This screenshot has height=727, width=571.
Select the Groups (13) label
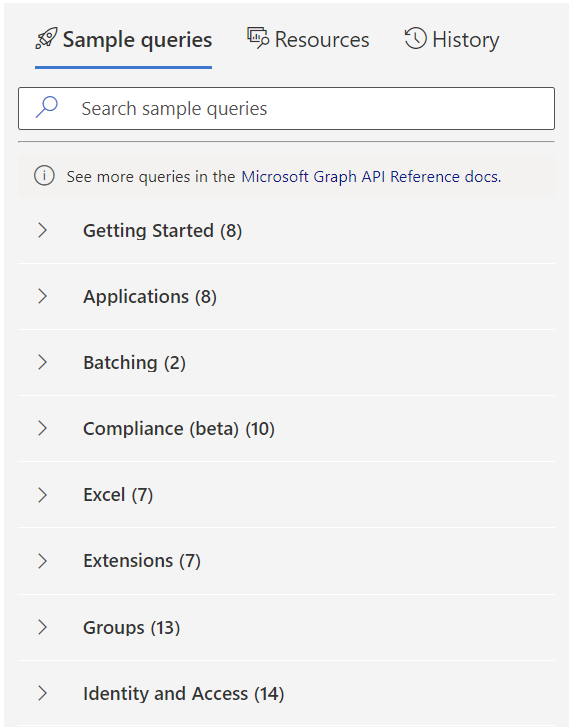132,628
